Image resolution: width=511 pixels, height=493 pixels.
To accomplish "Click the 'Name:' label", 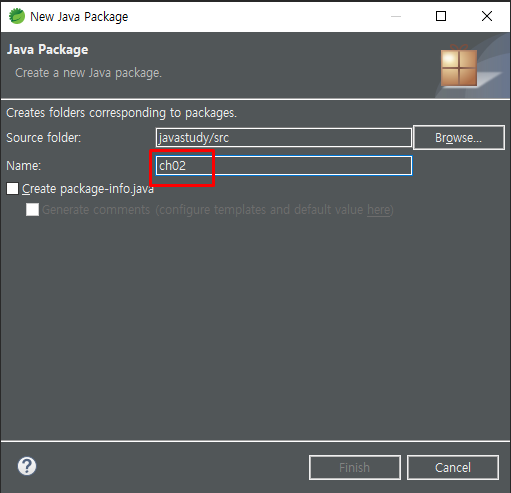I will (23, 166).
